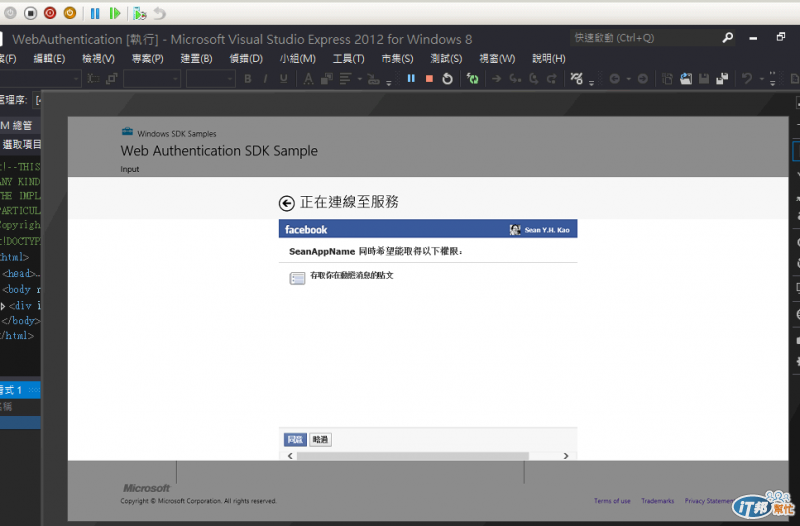Open the debug toolbar overflow options arrow
Image resolution: width=800 pixels, height=526 pixels.
[x=591, y=82]
